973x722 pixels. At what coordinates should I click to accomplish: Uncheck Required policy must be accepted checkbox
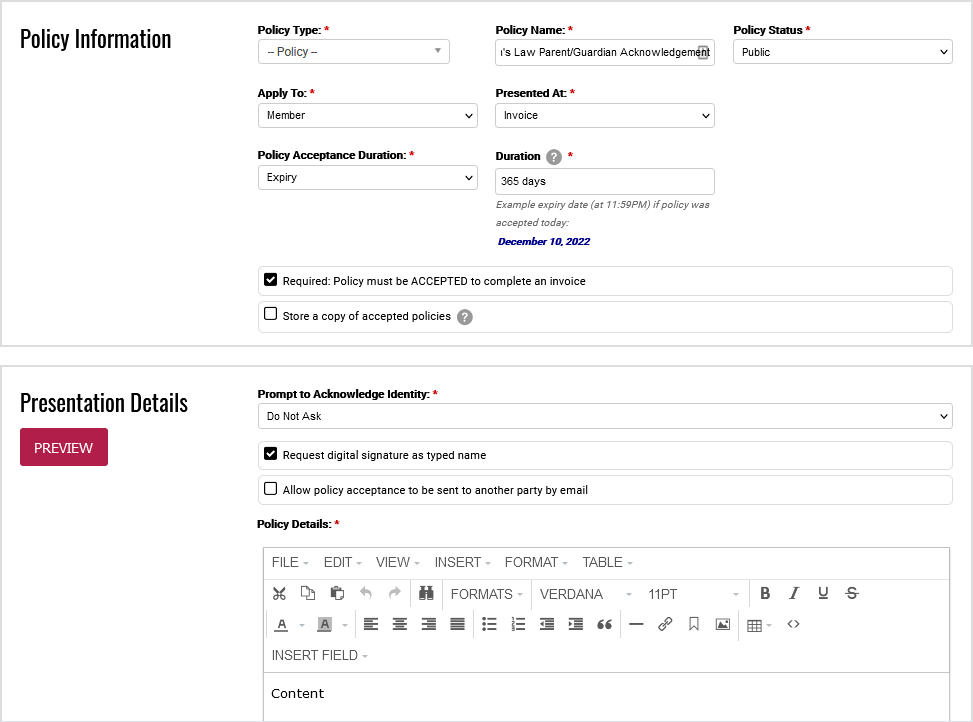[x=271, y=281]
